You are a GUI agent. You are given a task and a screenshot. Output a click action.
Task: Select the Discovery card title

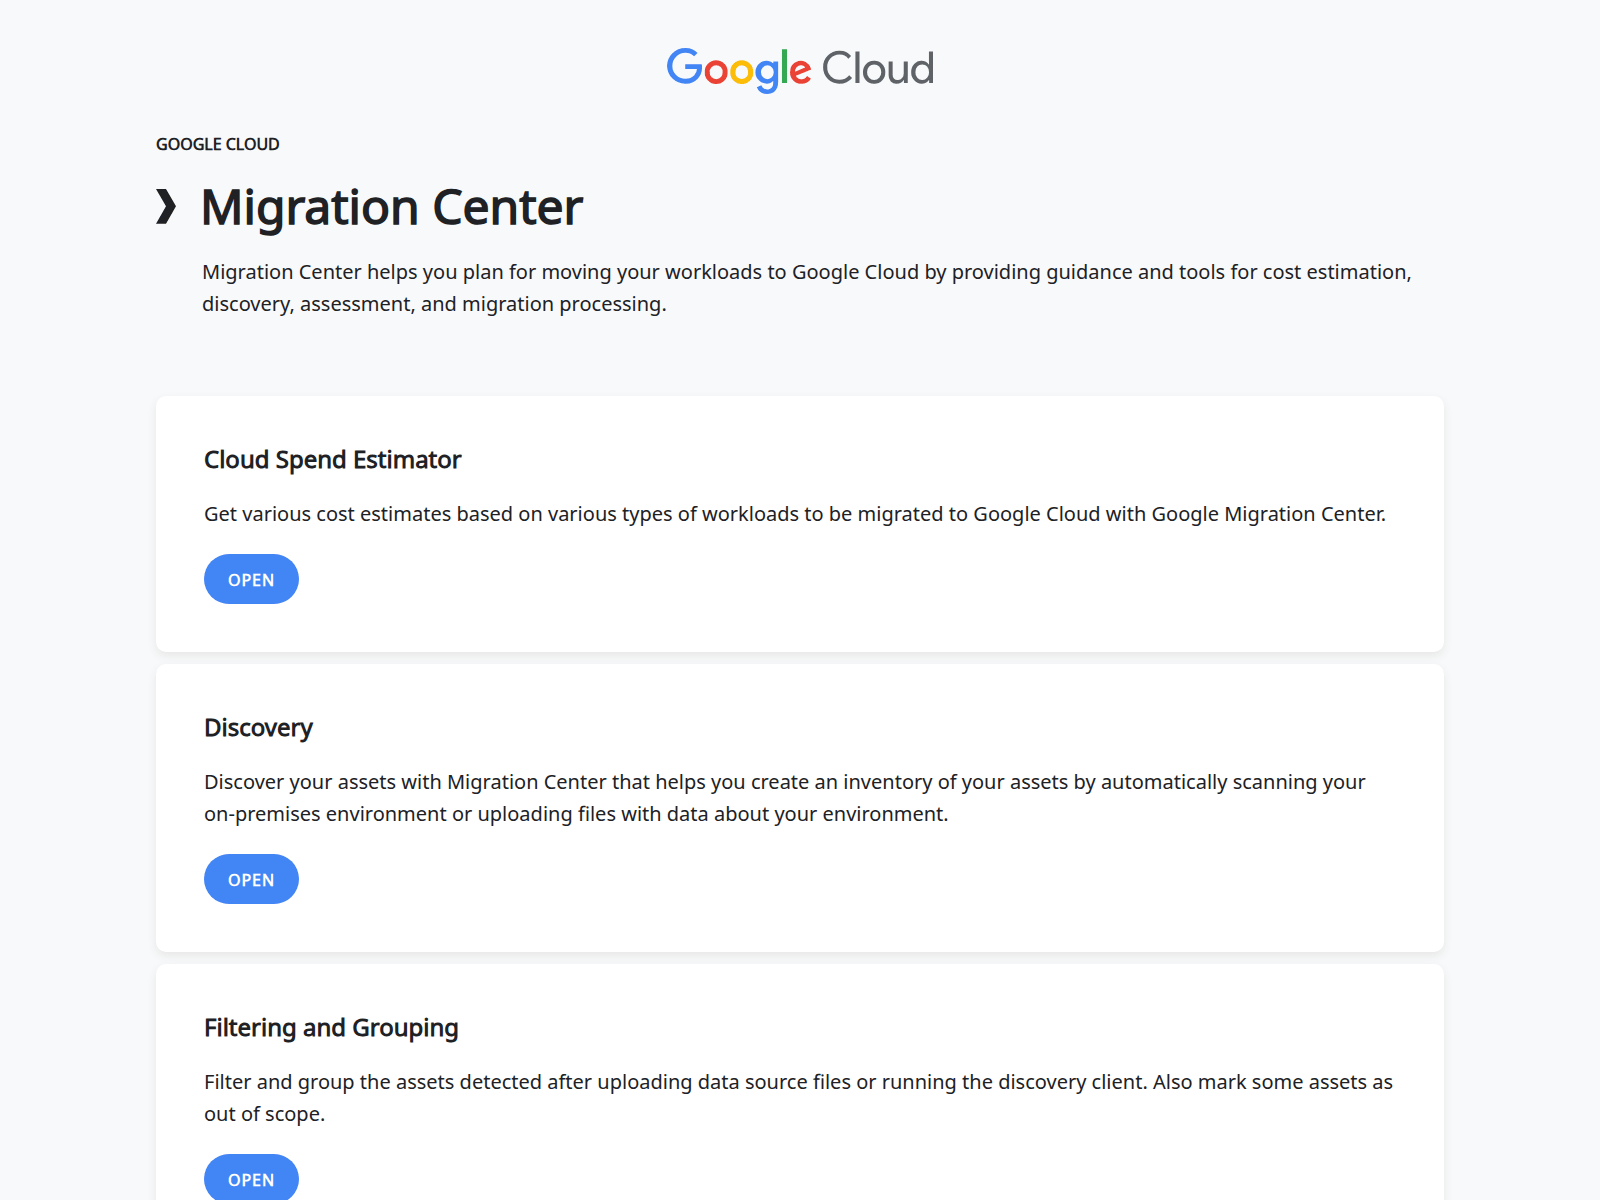tap(258, 728)
